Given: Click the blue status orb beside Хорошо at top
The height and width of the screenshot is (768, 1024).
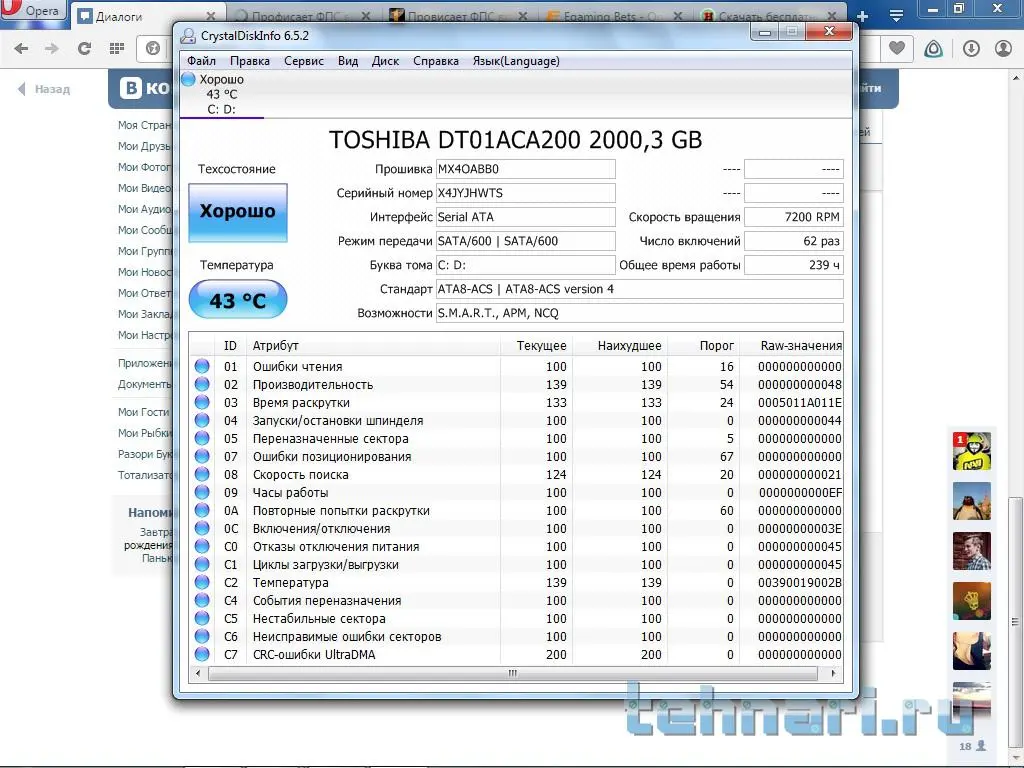Looking at the screenshot, I should point(188,79).
